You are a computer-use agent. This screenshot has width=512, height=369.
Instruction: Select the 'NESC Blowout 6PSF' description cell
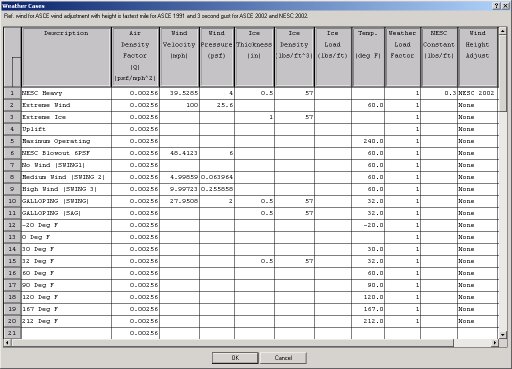pos(66,153)
